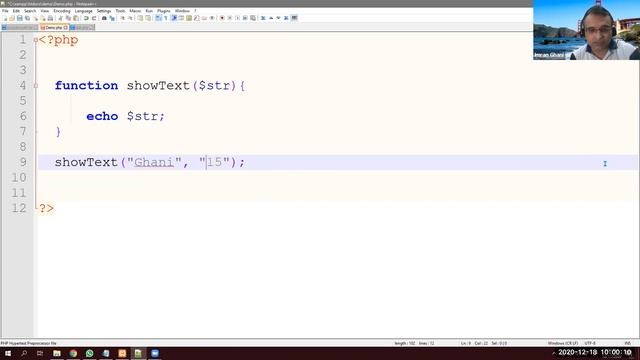Toggle the indent guide icon

[x=174, y=18]
